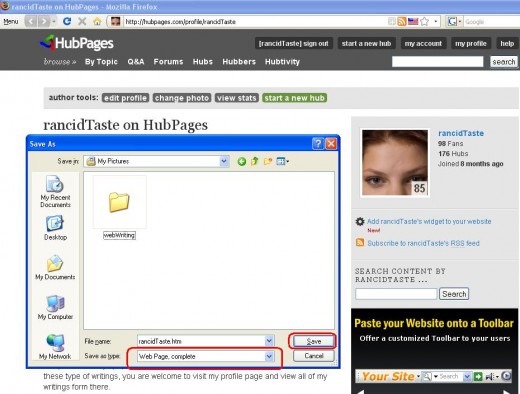Screen dimensions: 520x394
Task: Click the widget gear icon
Action: click(360, 222)
